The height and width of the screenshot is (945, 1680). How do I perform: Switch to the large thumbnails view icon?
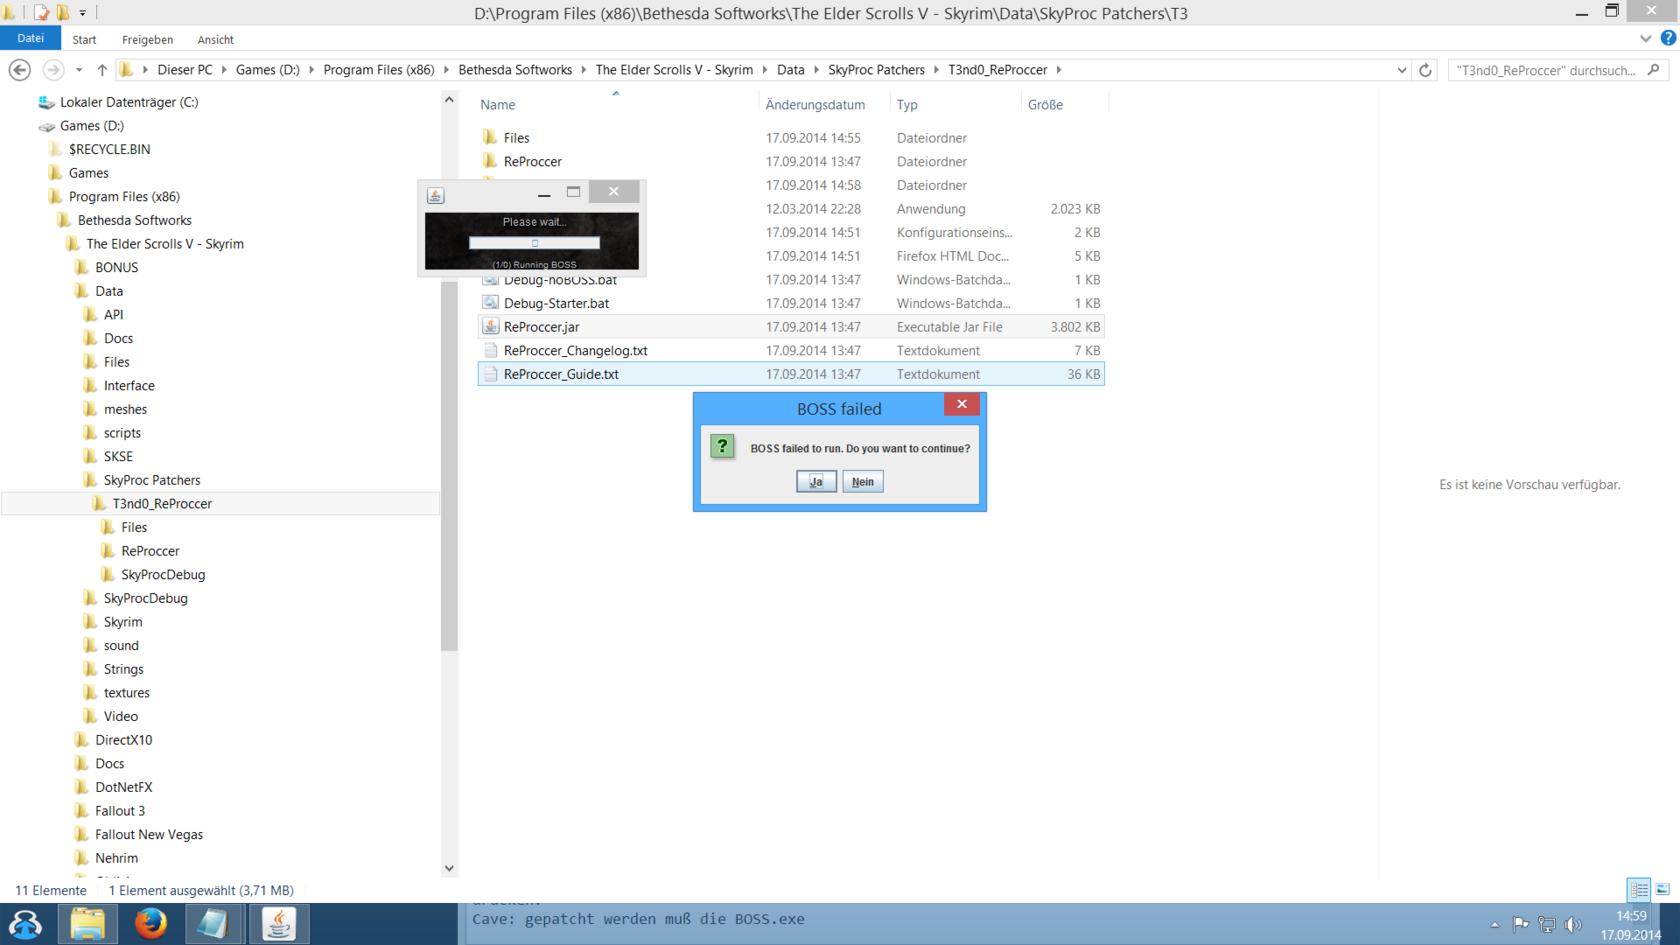(x=1662, y=889)
